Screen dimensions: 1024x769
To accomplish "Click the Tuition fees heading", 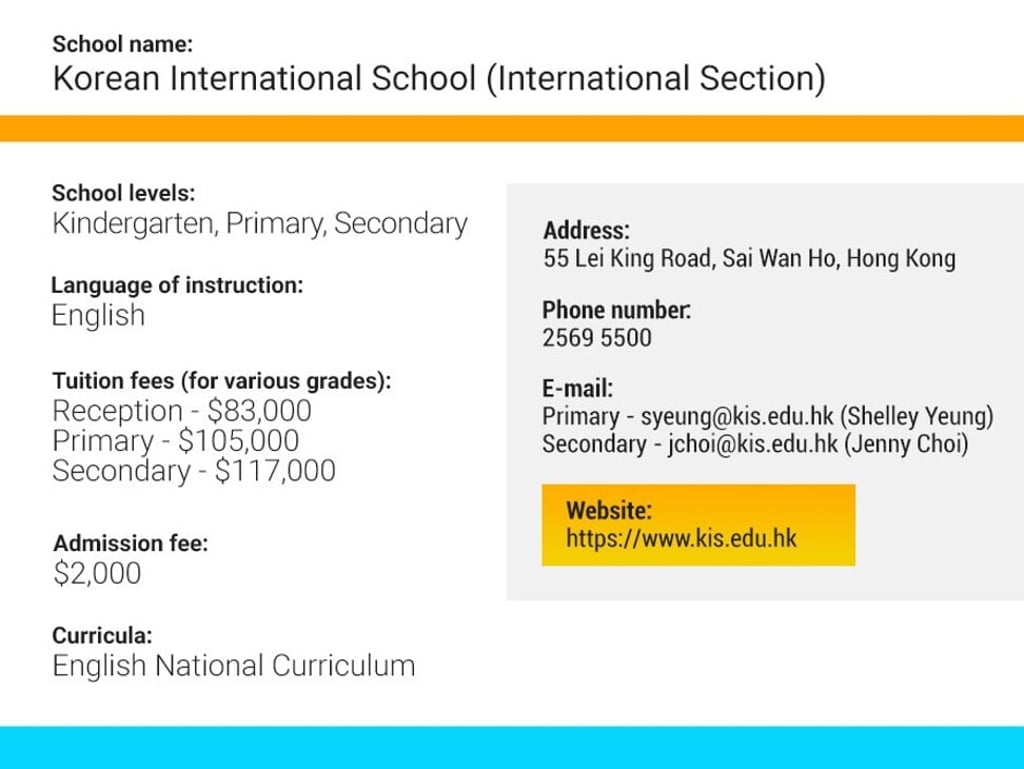I will click(x=221, y=381).
